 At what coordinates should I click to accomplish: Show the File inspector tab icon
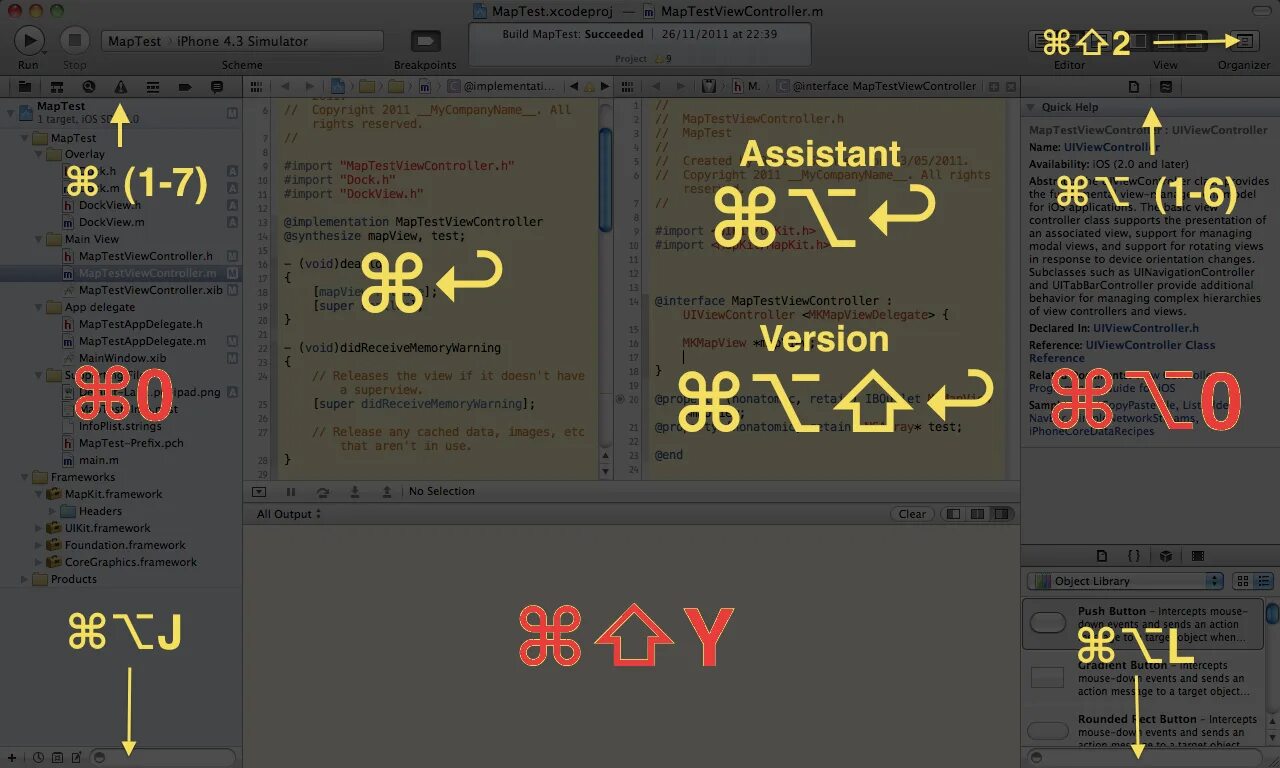pos(1134,87)
